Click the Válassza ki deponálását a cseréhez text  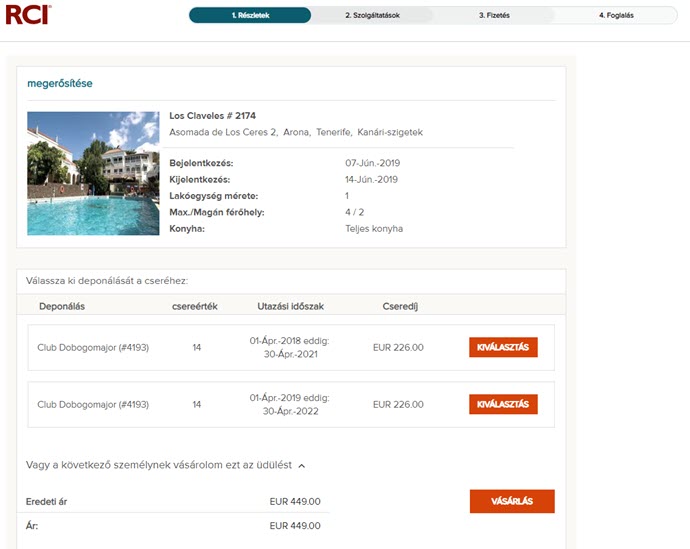[x=107, y=281]
